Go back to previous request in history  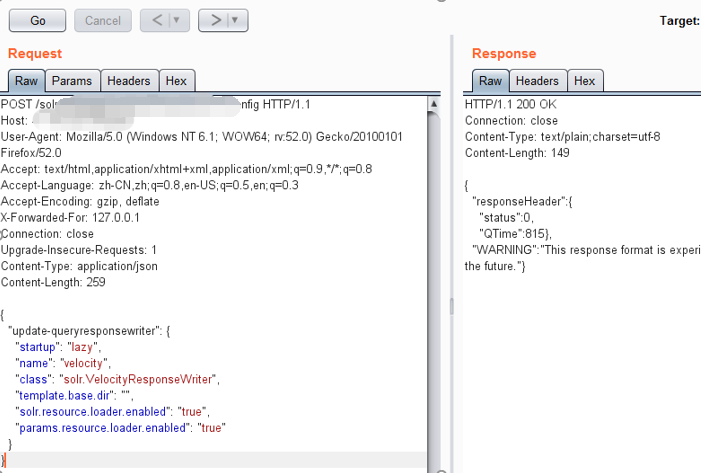click(157, 20)
